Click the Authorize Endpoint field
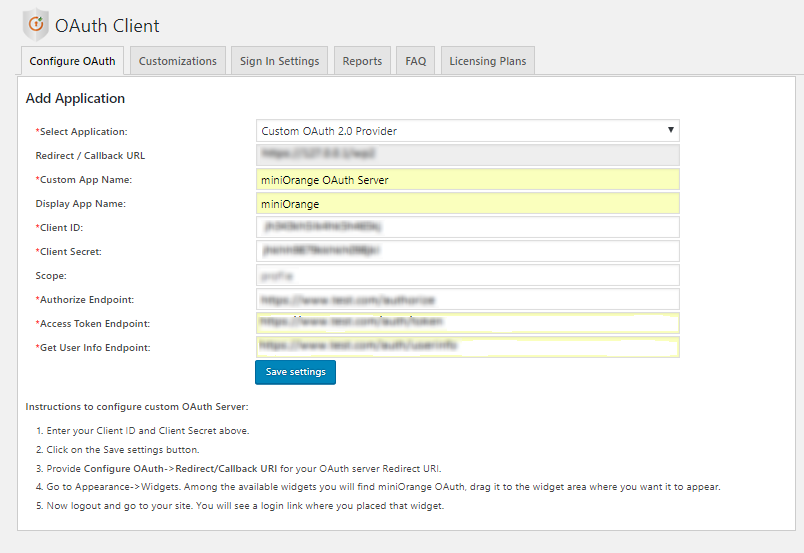This screenshot has width=804, height=553. coord(468,300)
